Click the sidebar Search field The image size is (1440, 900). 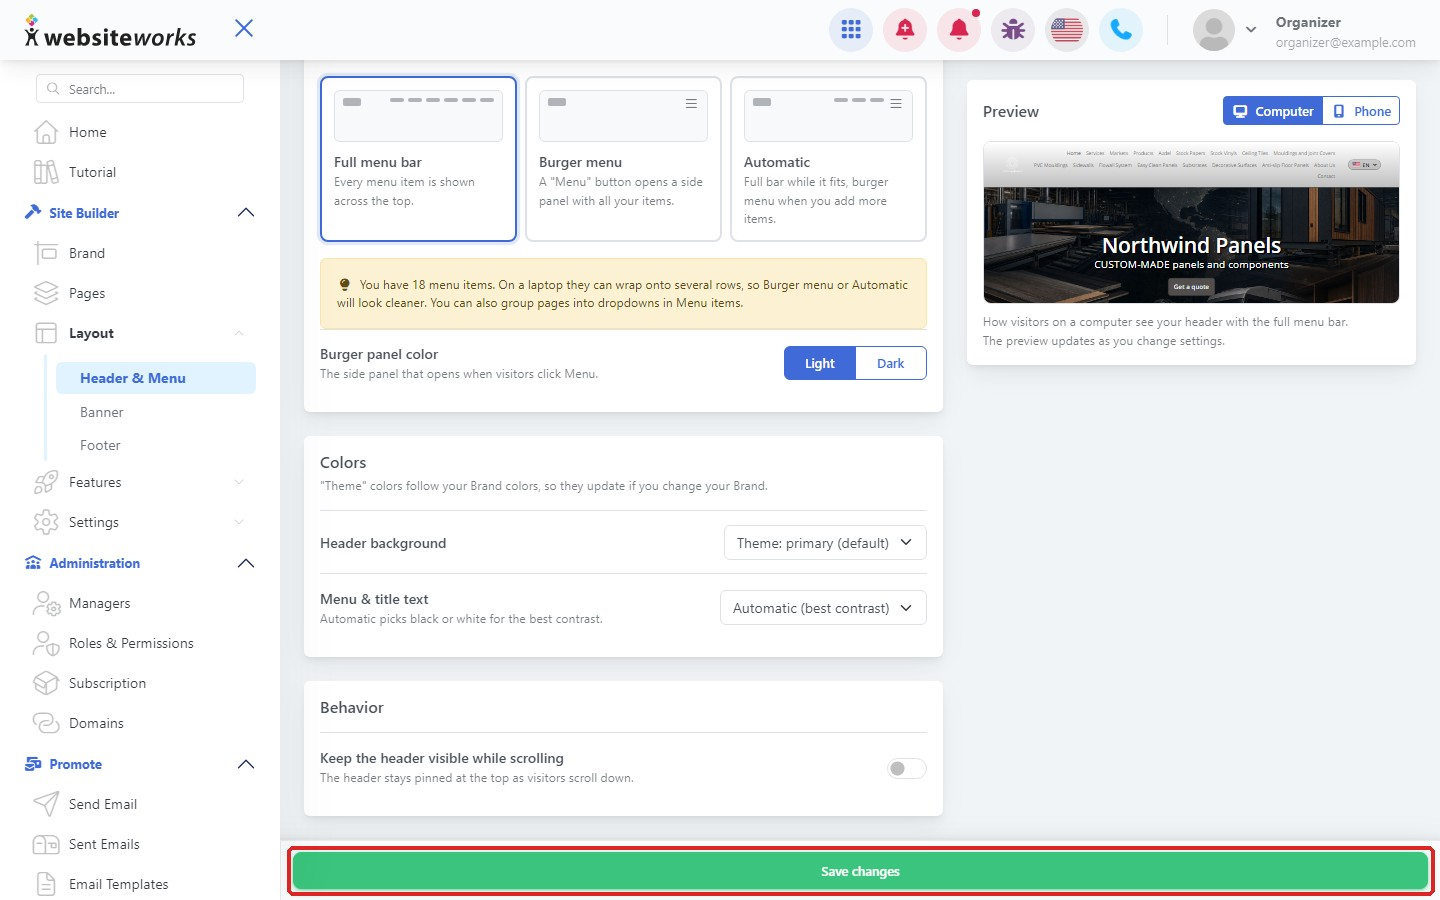pos(140,89)
